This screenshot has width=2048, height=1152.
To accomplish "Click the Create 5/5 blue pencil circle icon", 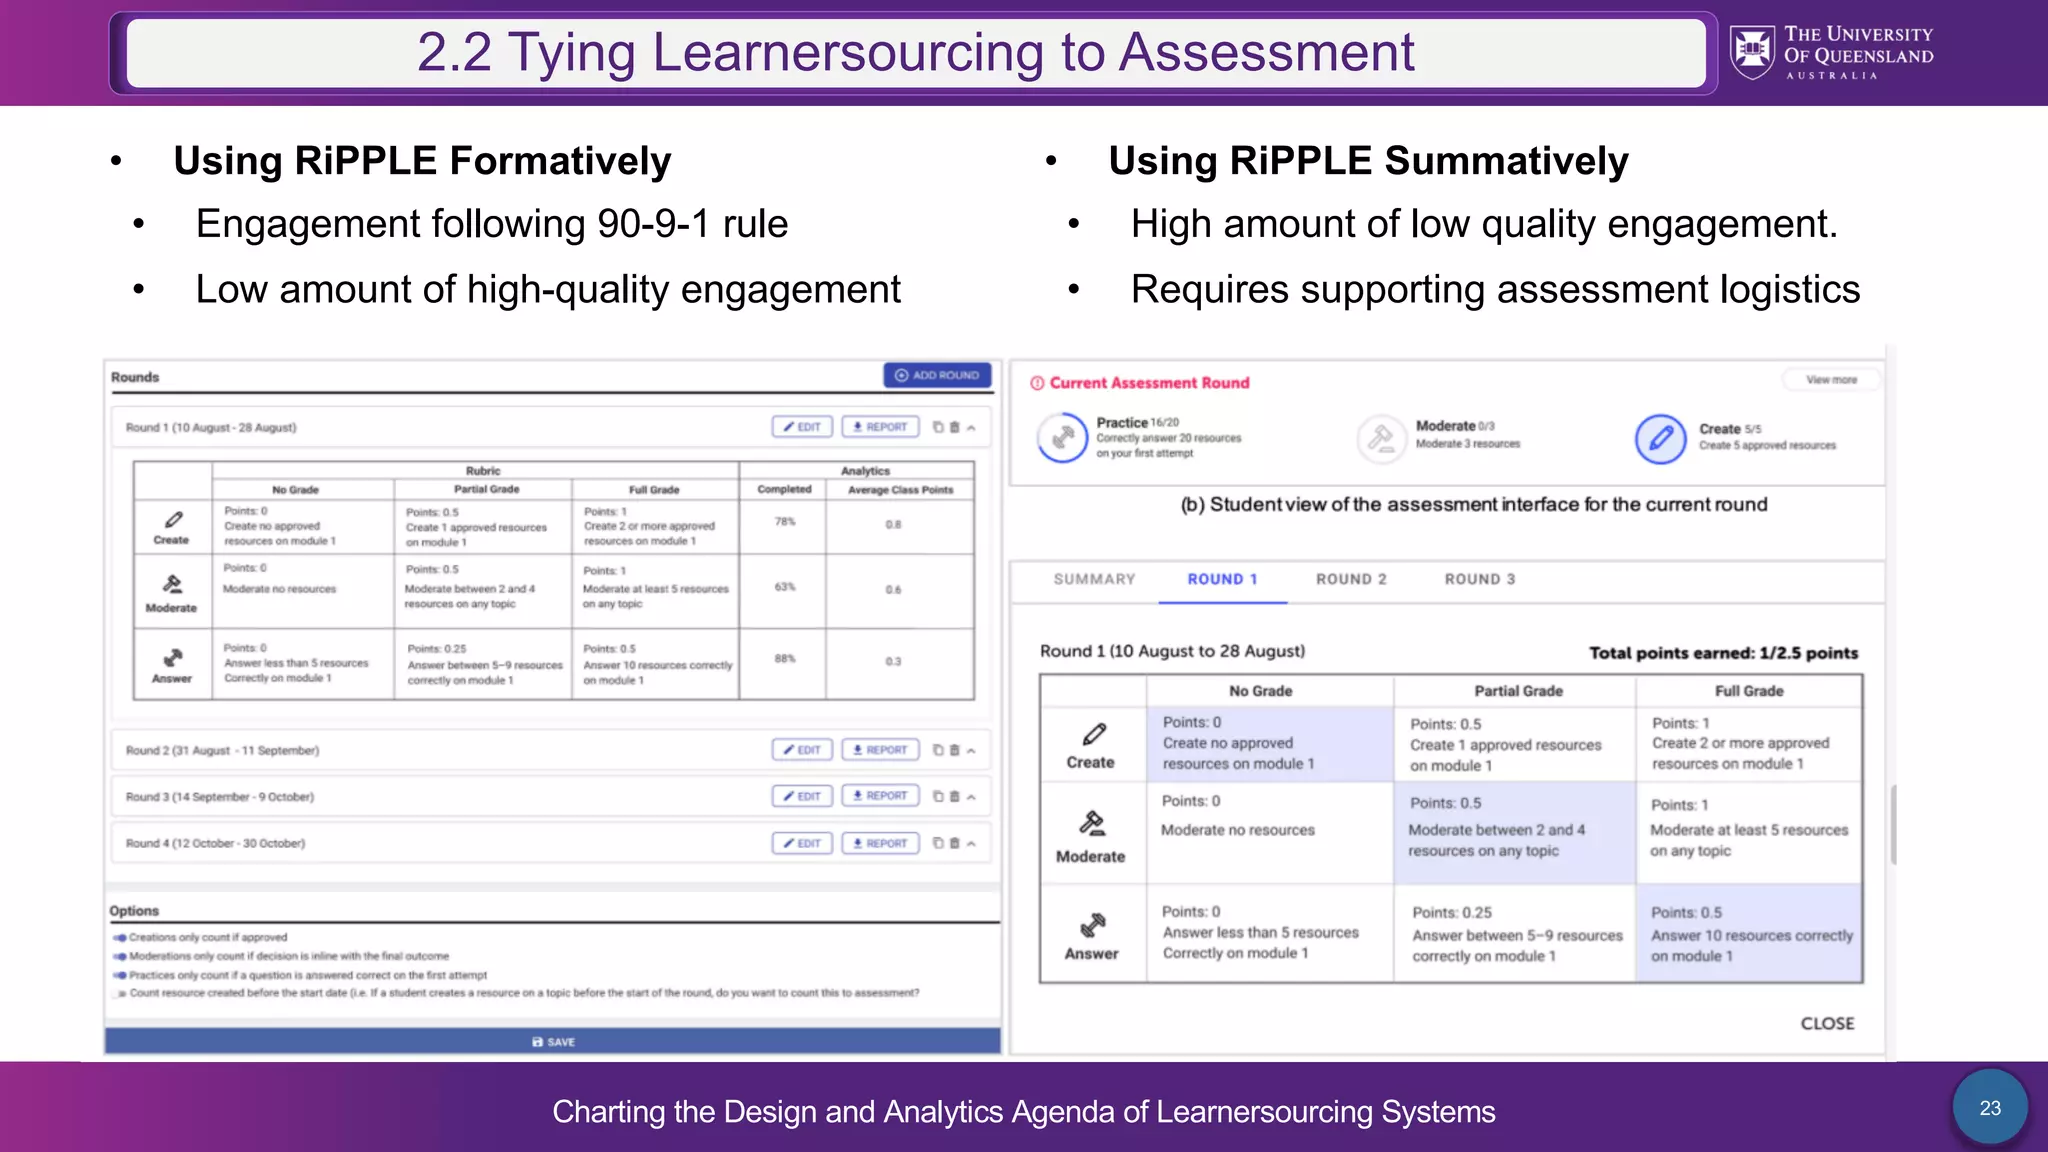I will point(1660,438).
